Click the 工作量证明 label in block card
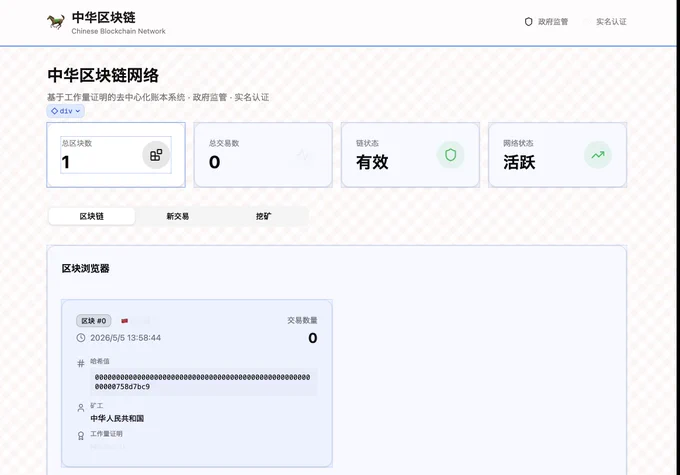 point(106,434)
